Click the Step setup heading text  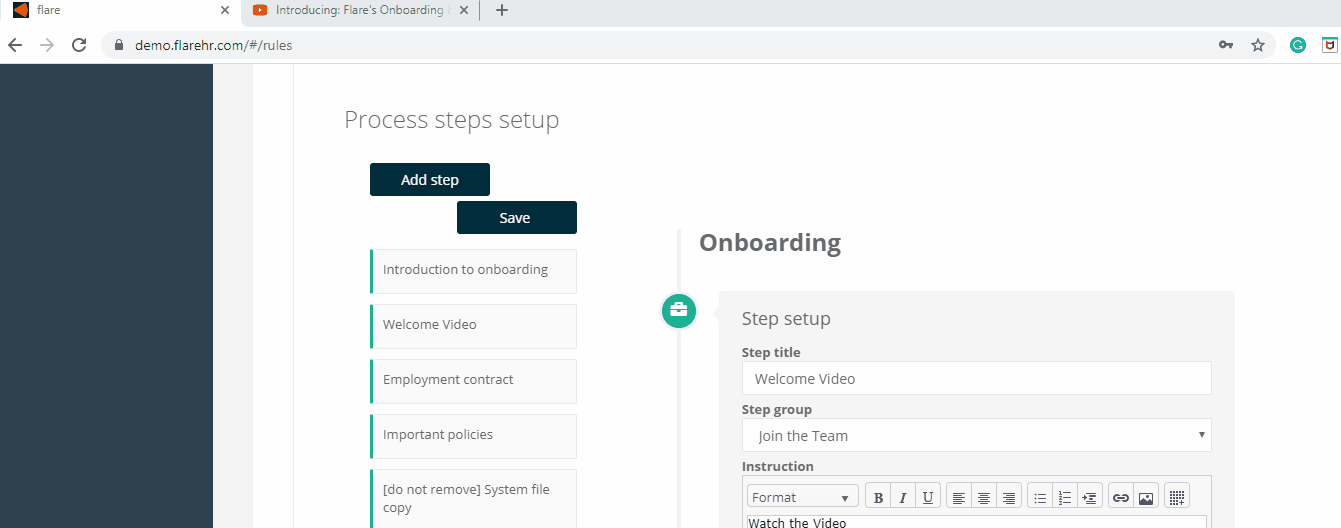[x=786, y=319]
